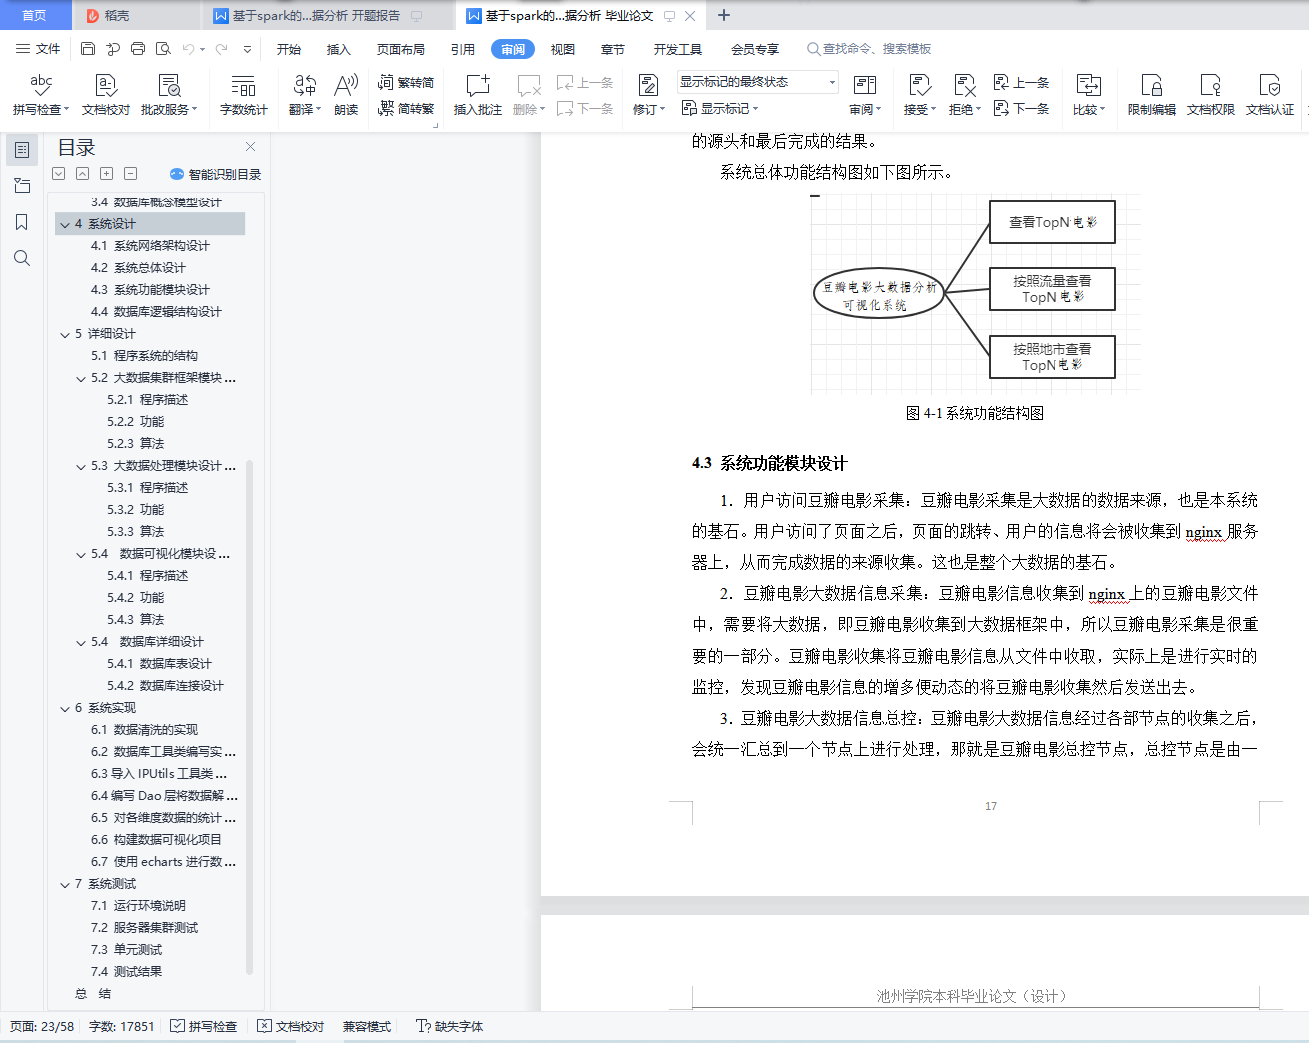This screenshot has width=1309, height=1043.
Task: Go to the 首页 home tab
Action: [34, 15]
